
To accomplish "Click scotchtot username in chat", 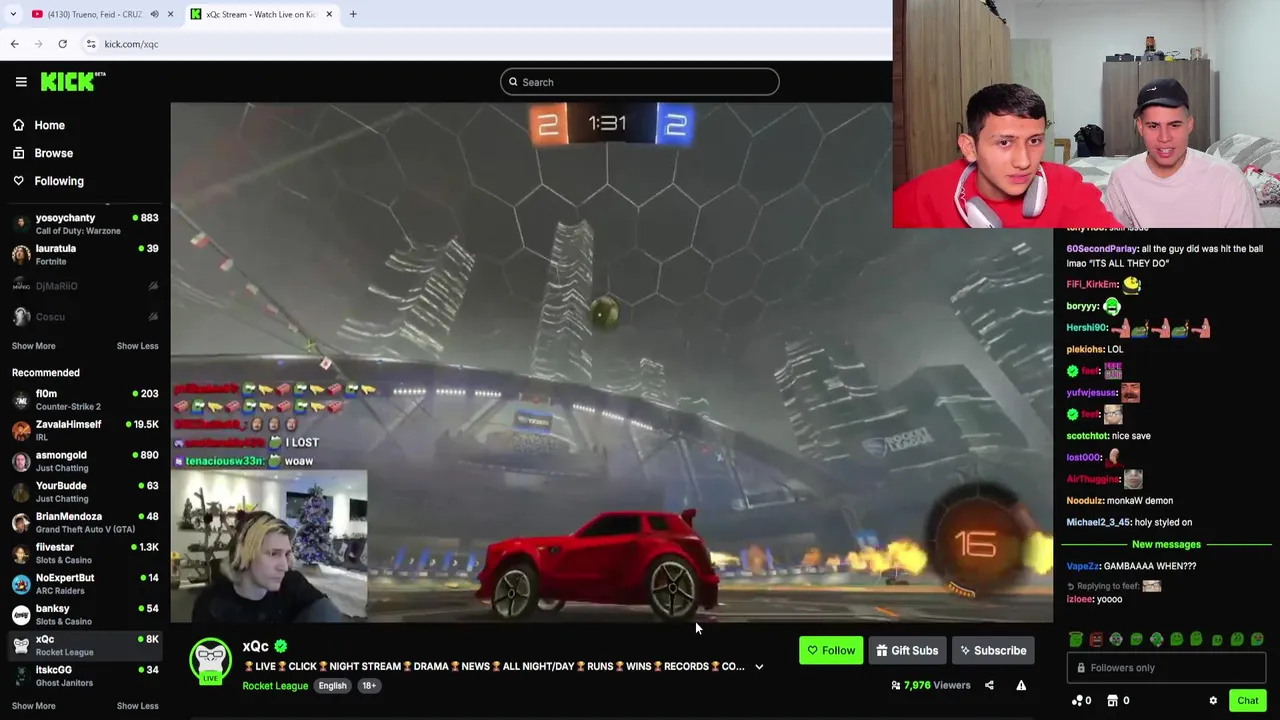I will [x=1087, y=436].
